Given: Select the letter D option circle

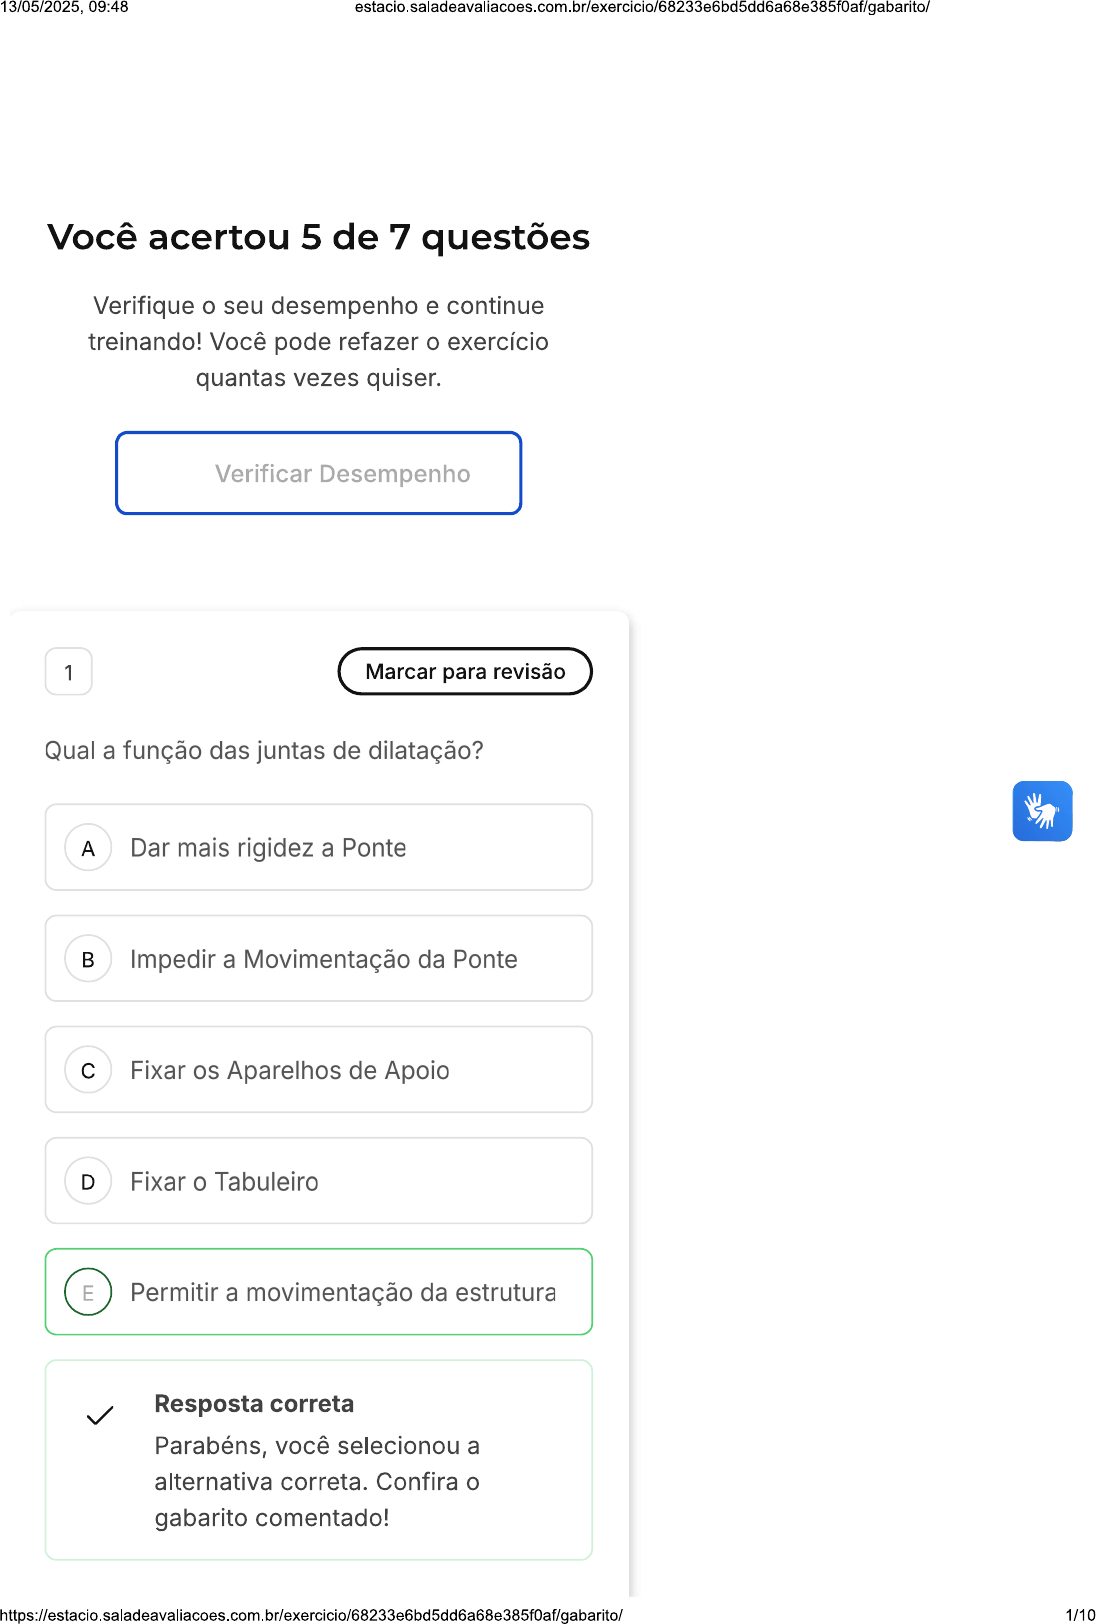Looking at the screenshot, I should pos(88,1181).
